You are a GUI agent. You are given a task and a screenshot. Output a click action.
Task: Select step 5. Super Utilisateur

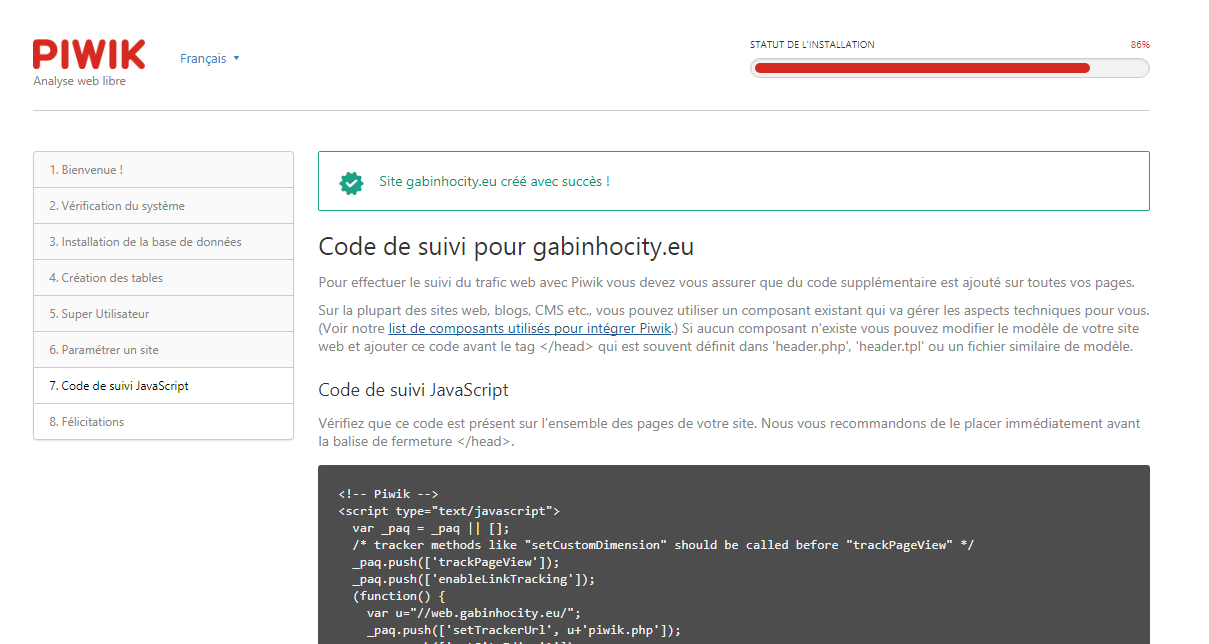[x=163, y=314]
